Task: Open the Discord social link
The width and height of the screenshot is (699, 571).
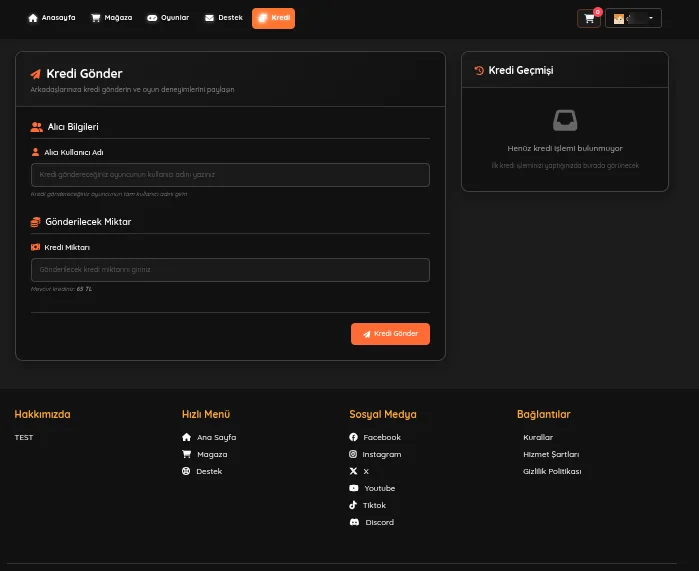Action: click(x=380, y=522)
